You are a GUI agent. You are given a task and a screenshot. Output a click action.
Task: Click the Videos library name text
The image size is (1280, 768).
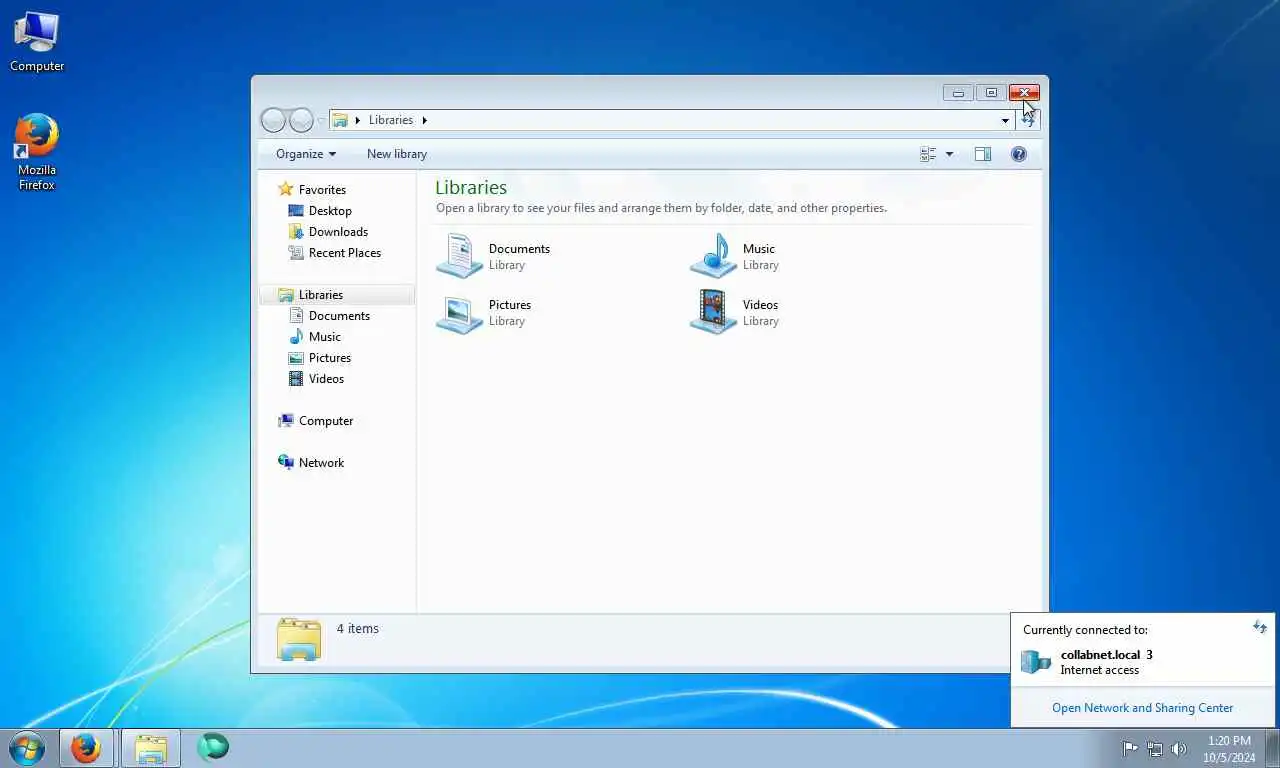coord(760,305)
